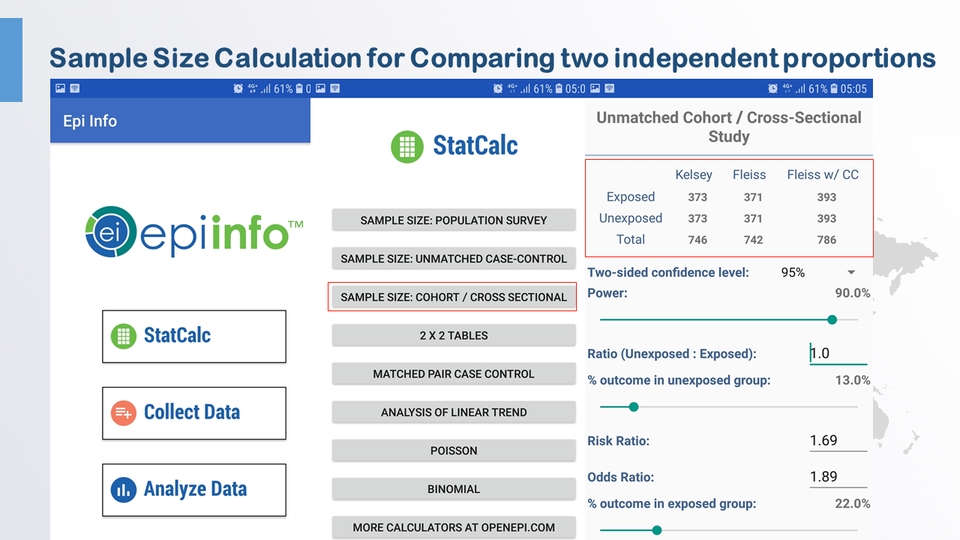
Task: Click the % outcome in exposed group slider
Action: point(729,530)
